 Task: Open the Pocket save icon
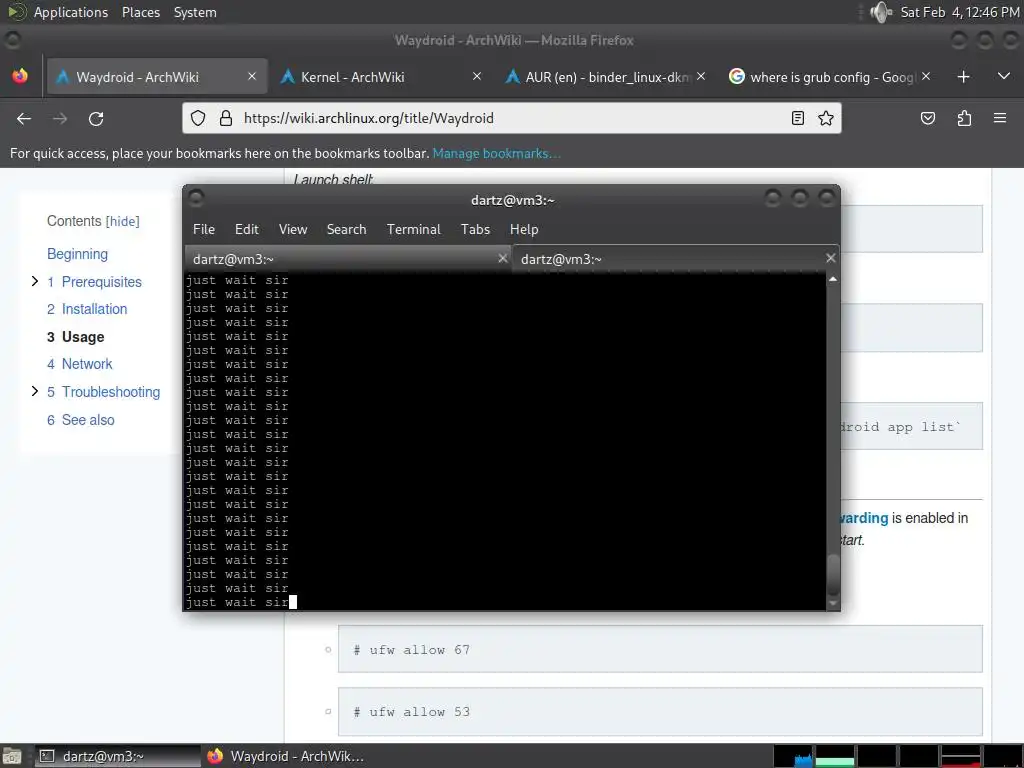click(927, 118)
